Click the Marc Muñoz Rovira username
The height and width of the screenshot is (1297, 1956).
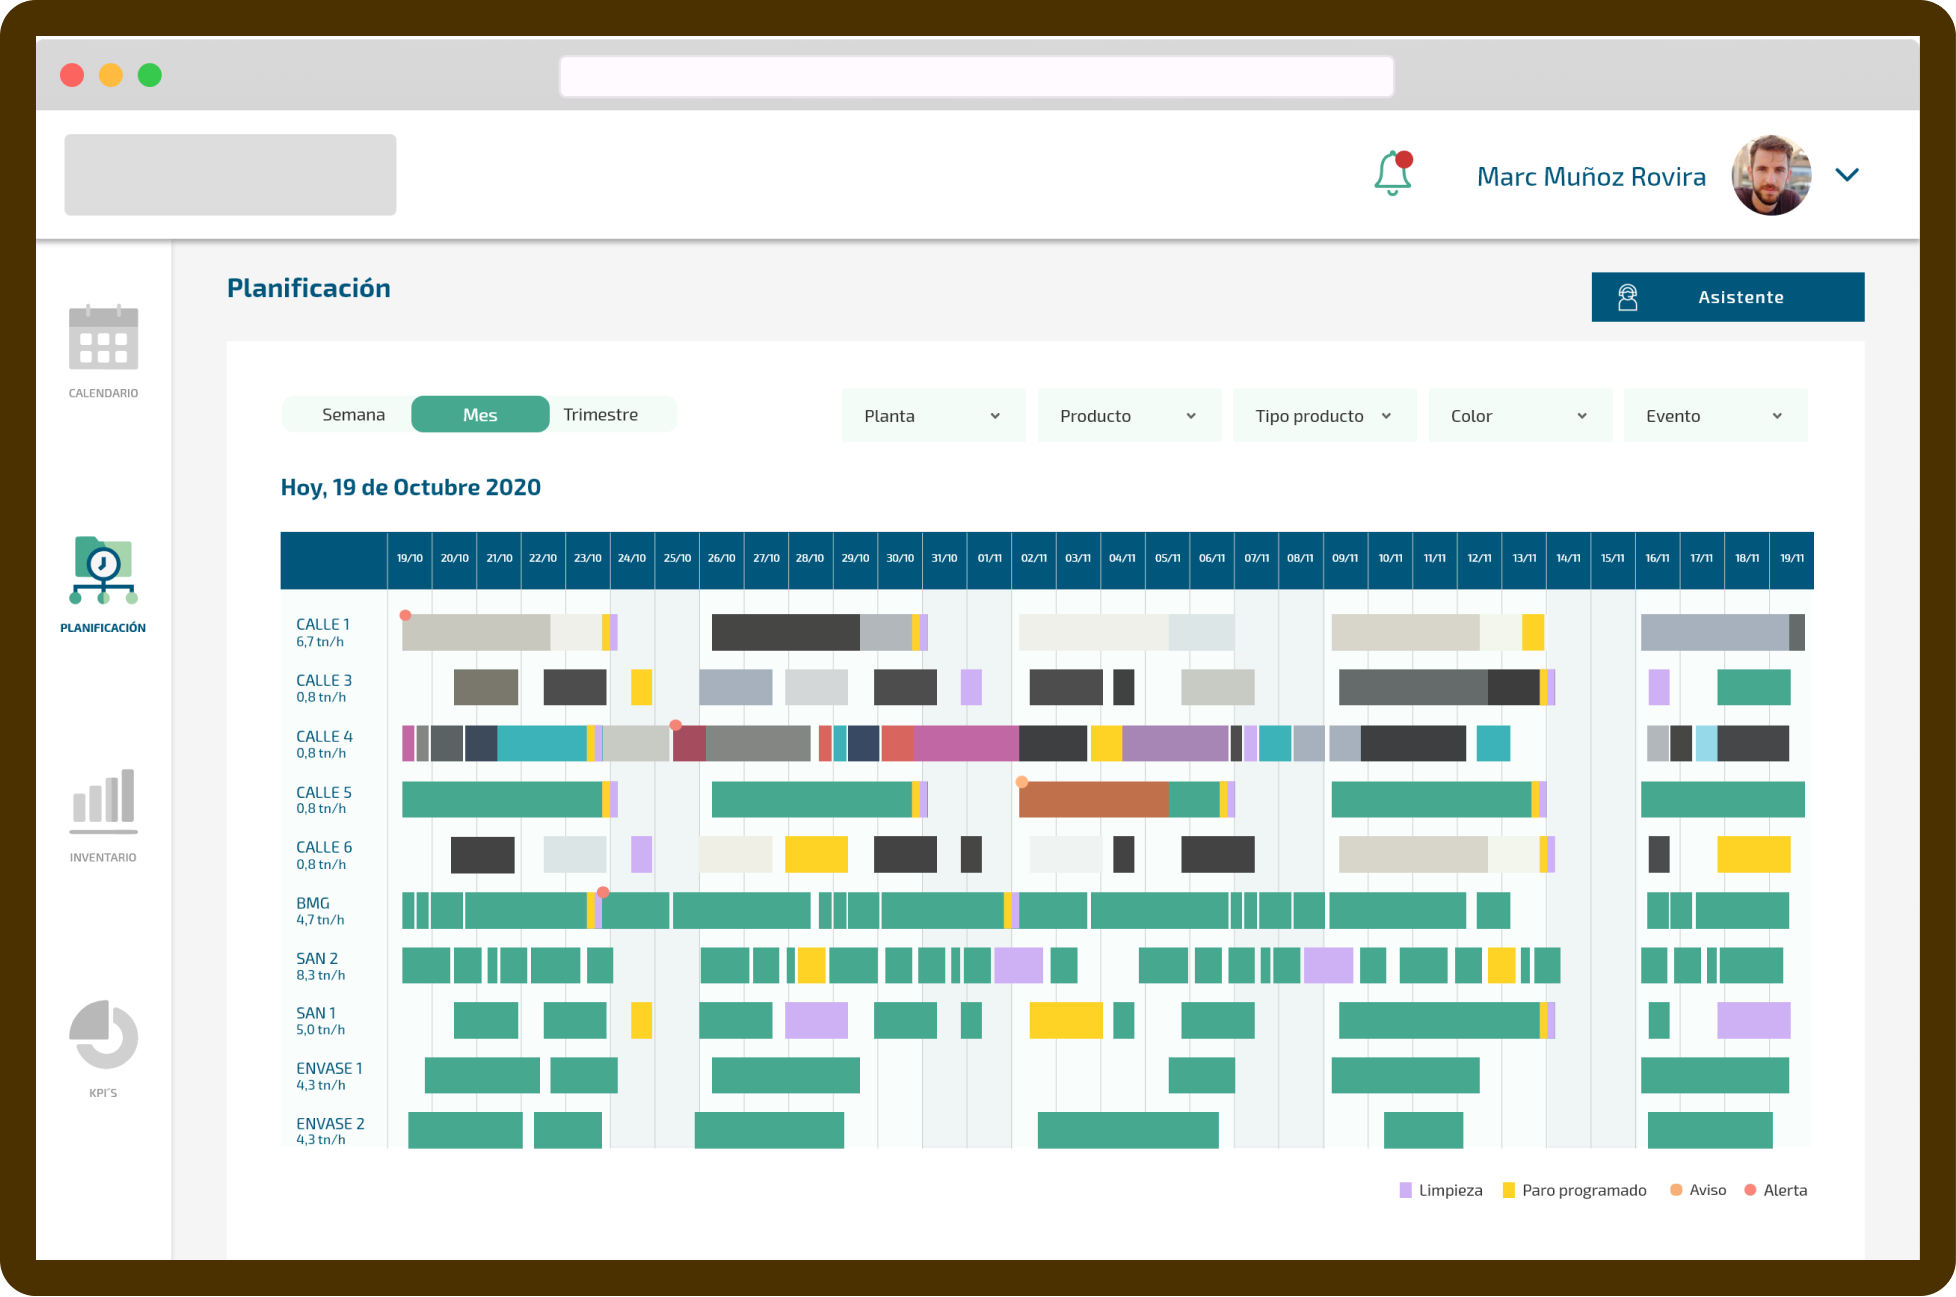1591,177
